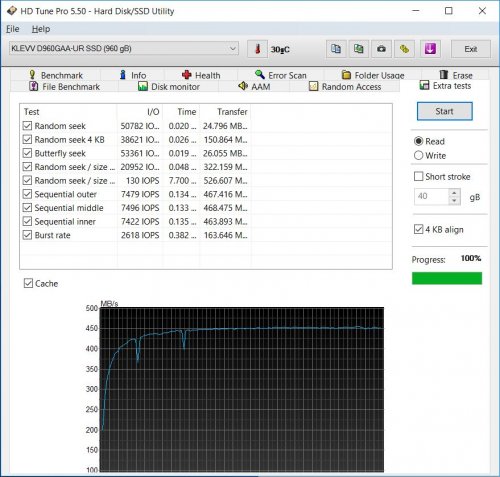Open the File menu

pos(13,29)
